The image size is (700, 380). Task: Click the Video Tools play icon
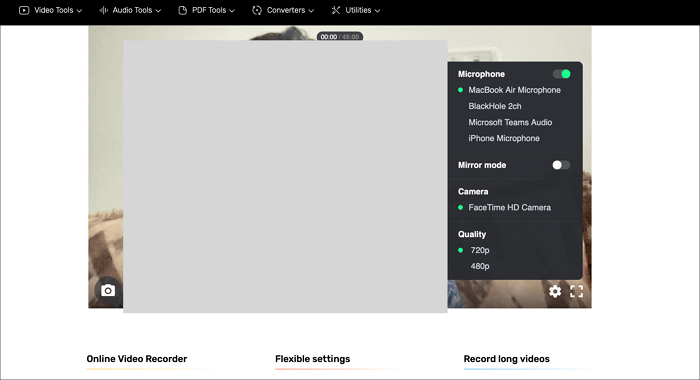[x=24, y=10]
